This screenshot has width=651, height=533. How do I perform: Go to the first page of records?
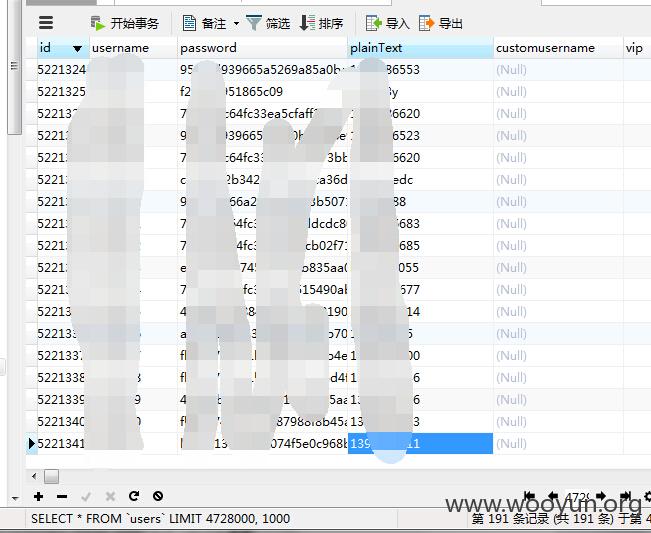[529, 496]
